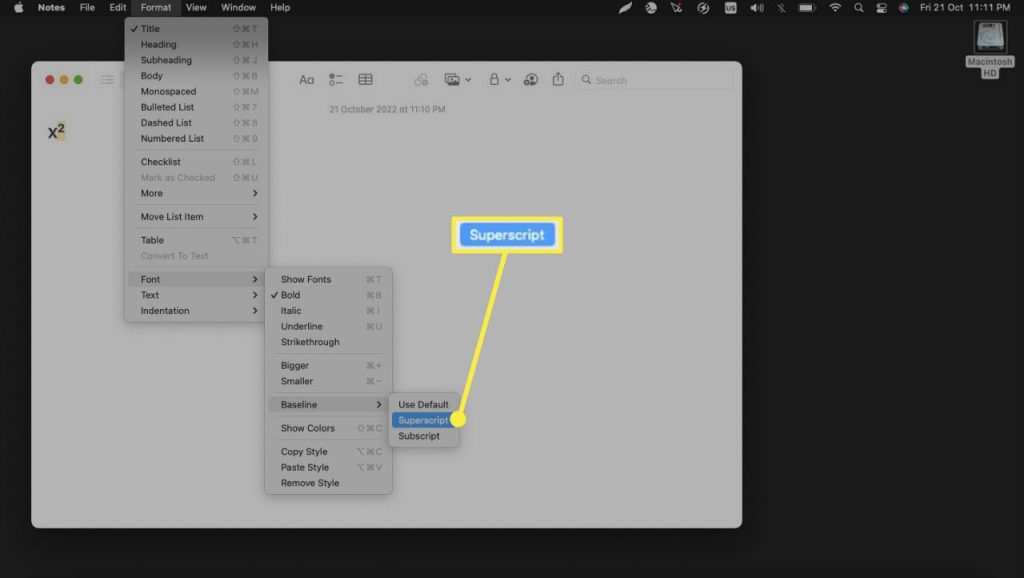Viewport: 1024px width, 578px height.
Task: Toggle the checked Bold option
Action: coord(328,295)
